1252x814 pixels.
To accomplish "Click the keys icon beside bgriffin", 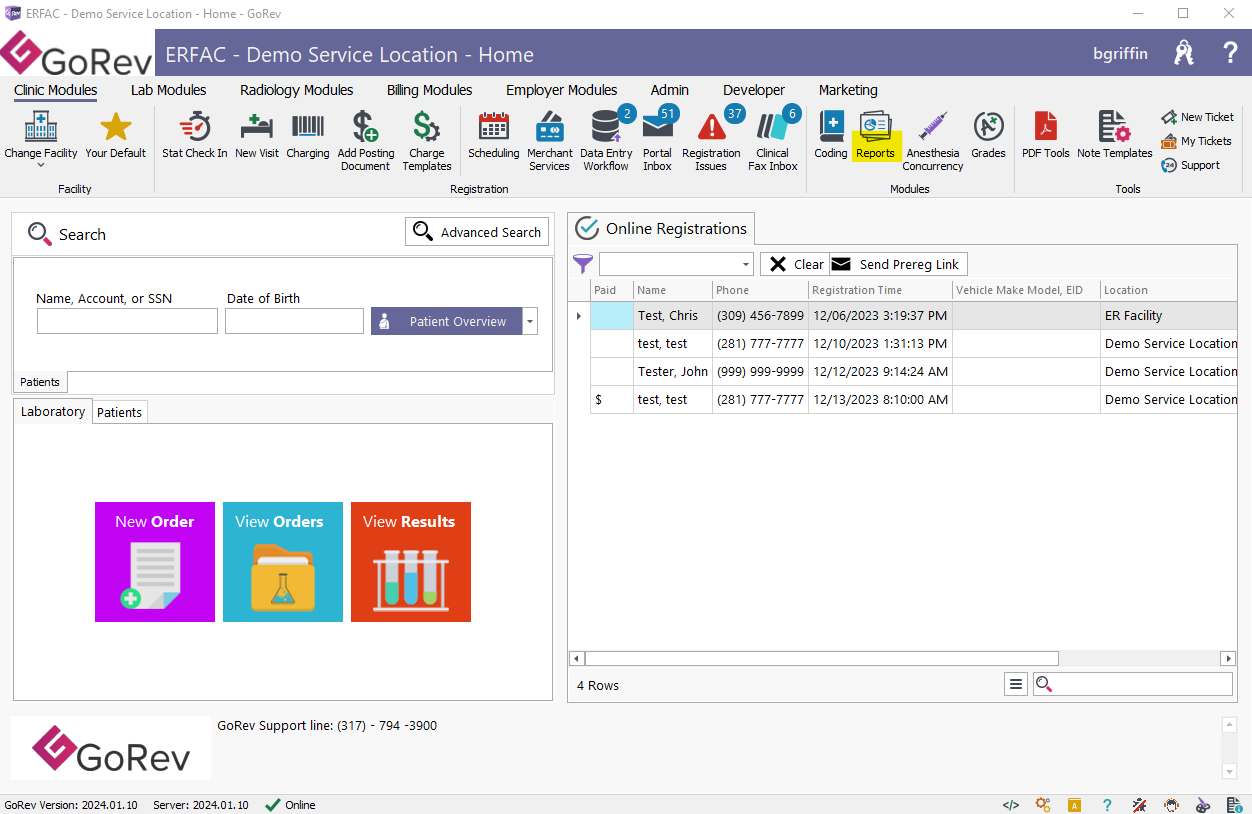I will (1184, 53).
